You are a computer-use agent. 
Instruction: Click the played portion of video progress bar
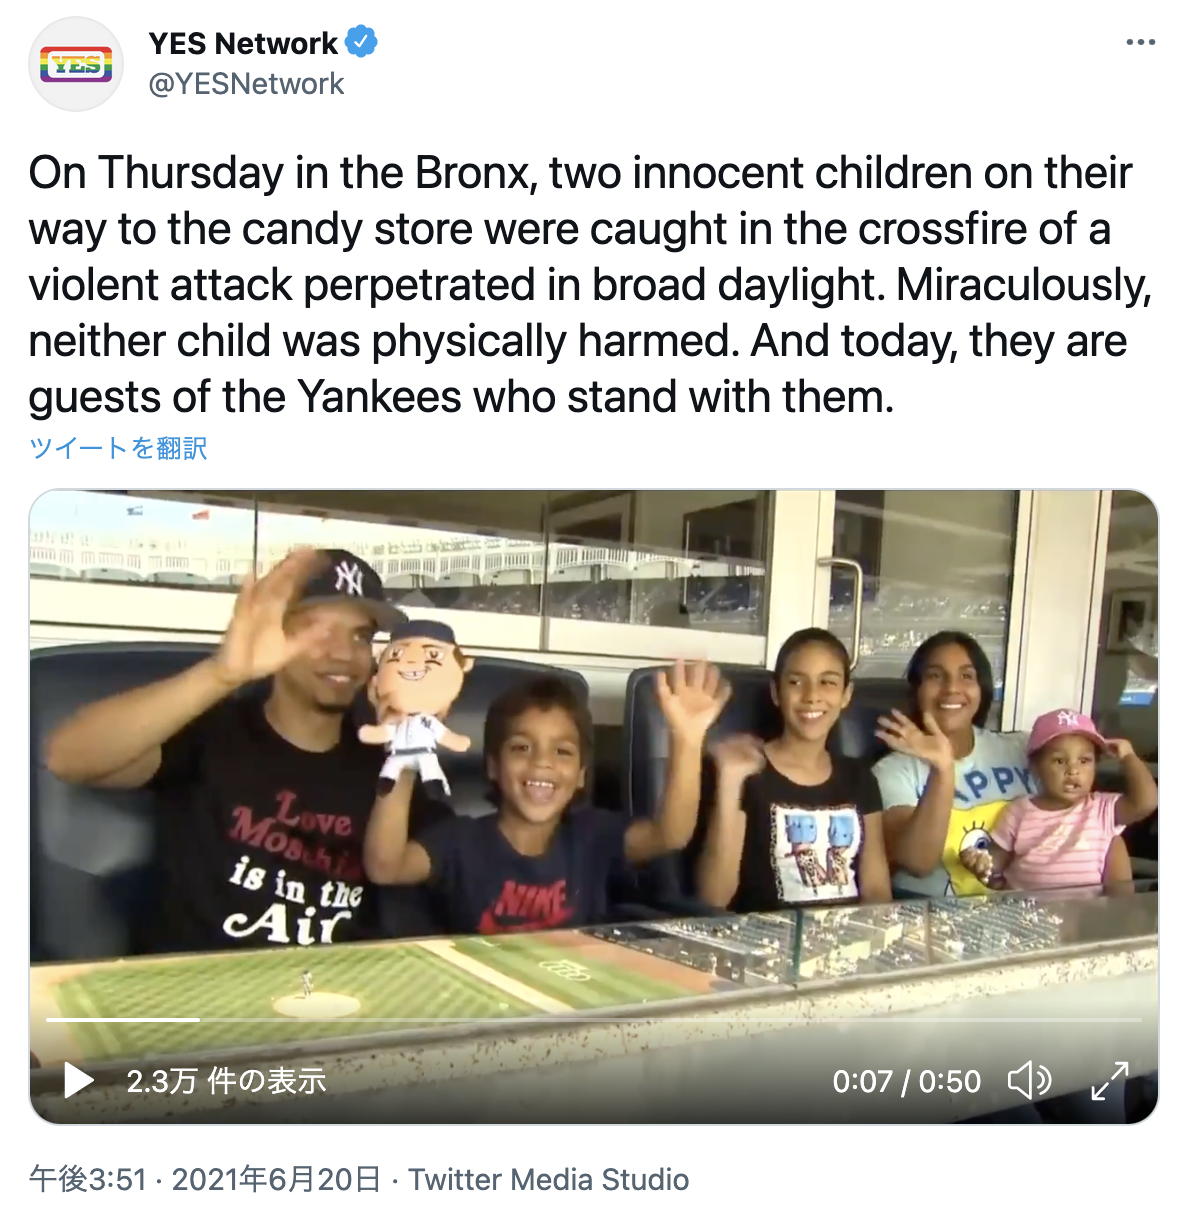point(120,1020)
